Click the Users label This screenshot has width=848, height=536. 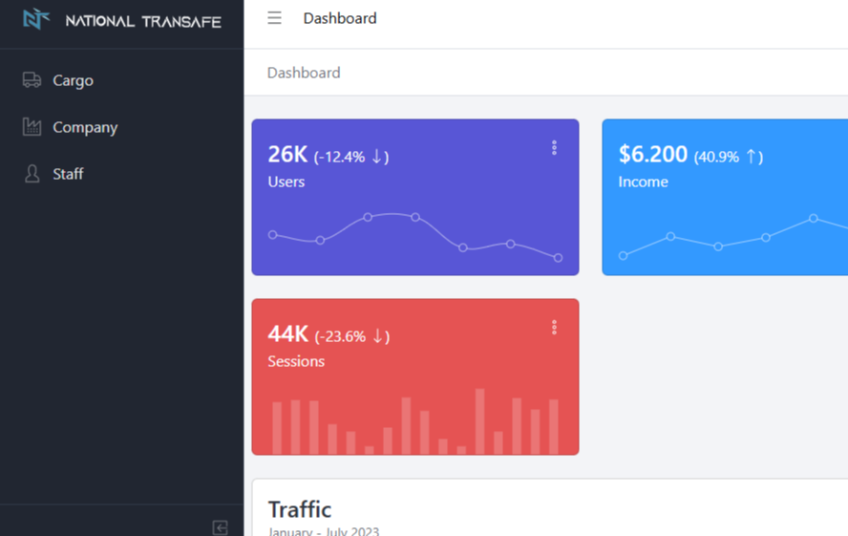click(286, 182)
